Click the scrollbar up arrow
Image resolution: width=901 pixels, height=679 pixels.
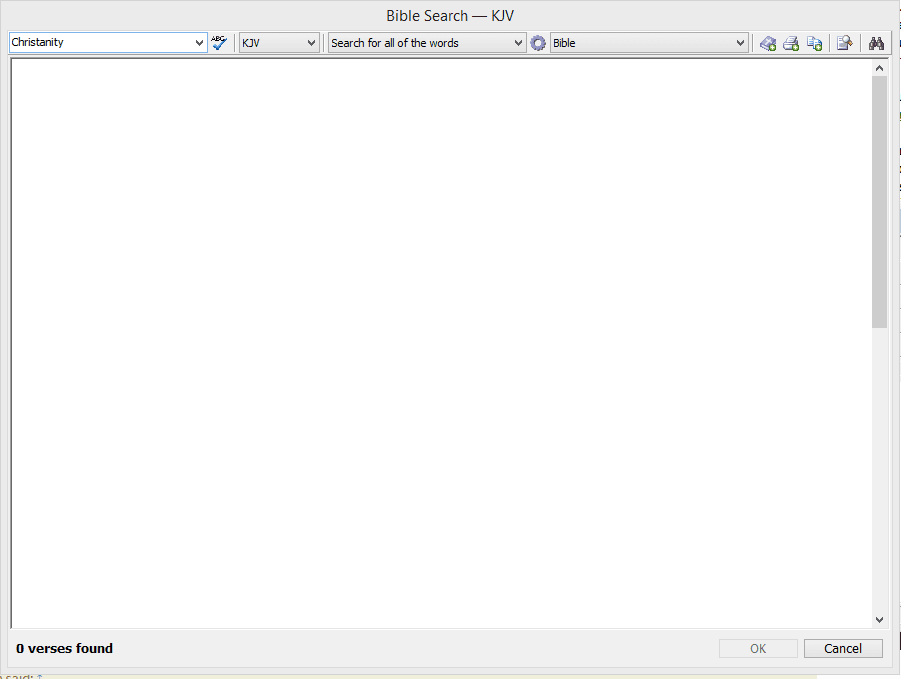[x=879, y=68]
